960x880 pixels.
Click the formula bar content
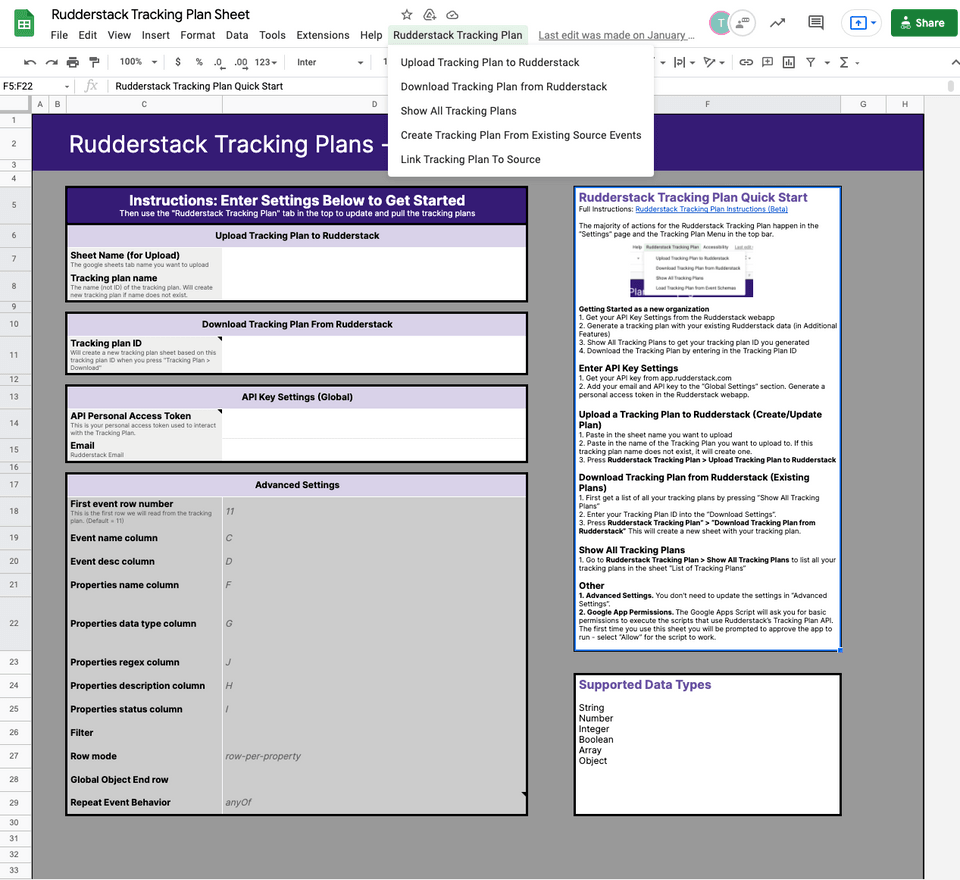199,86
